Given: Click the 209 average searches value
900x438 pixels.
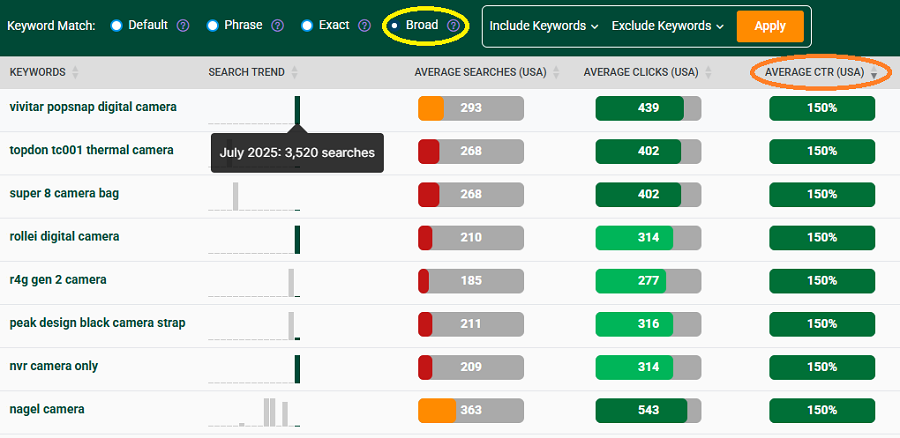Looking at the screenshot, I should pyautogui.click(x=471, y=367).
